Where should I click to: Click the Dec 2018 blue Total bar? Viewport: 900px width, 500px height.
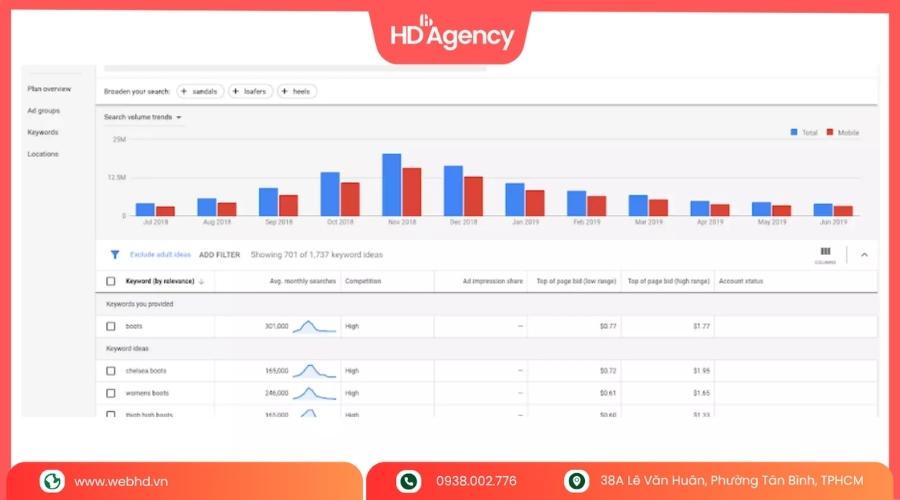point(453,191)
